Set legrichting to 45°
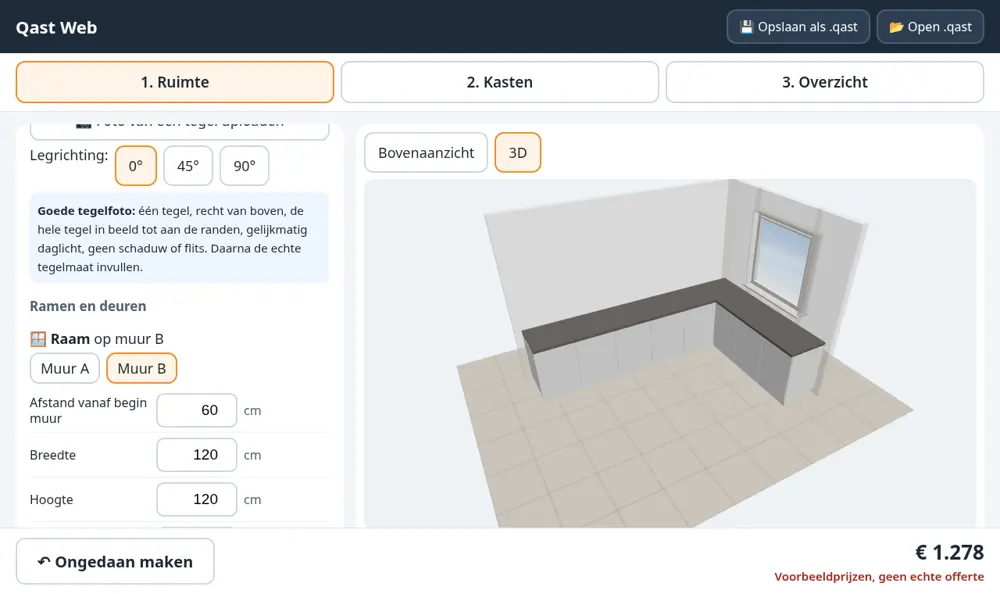Screen dimensions: 1000x594 coord(188,166)
